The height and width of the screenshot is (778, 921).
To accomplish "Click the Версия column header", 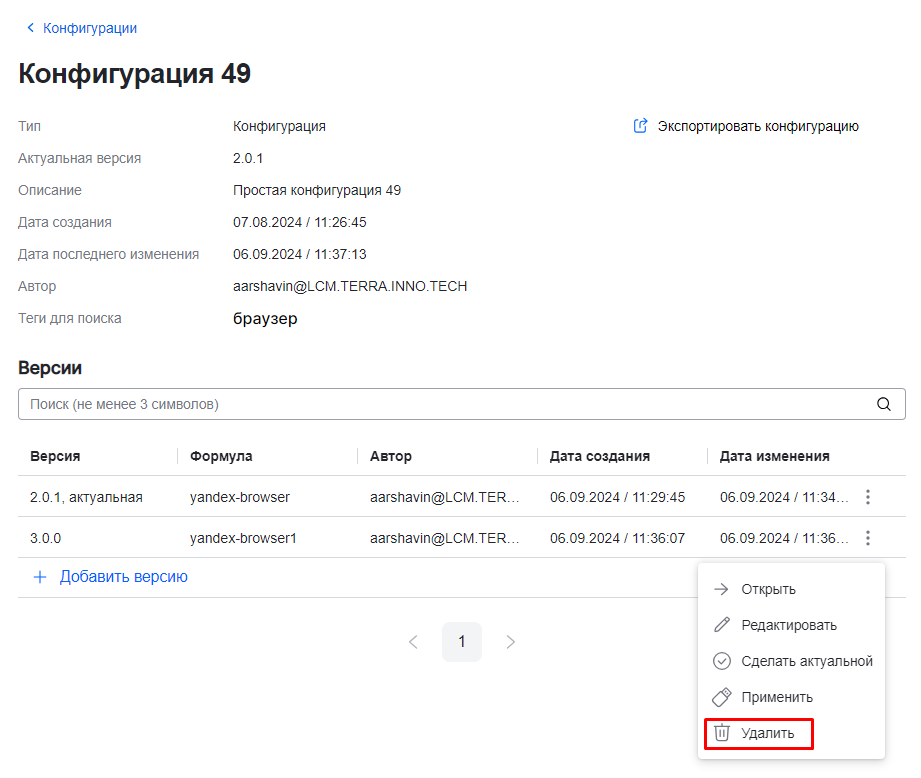I will tap(55, 456).
